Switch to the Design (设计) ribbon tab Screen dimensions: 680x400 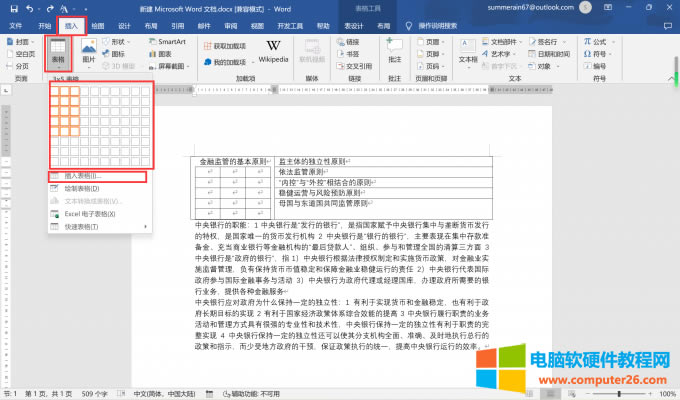pyautogui.click(x=123, y=24)
